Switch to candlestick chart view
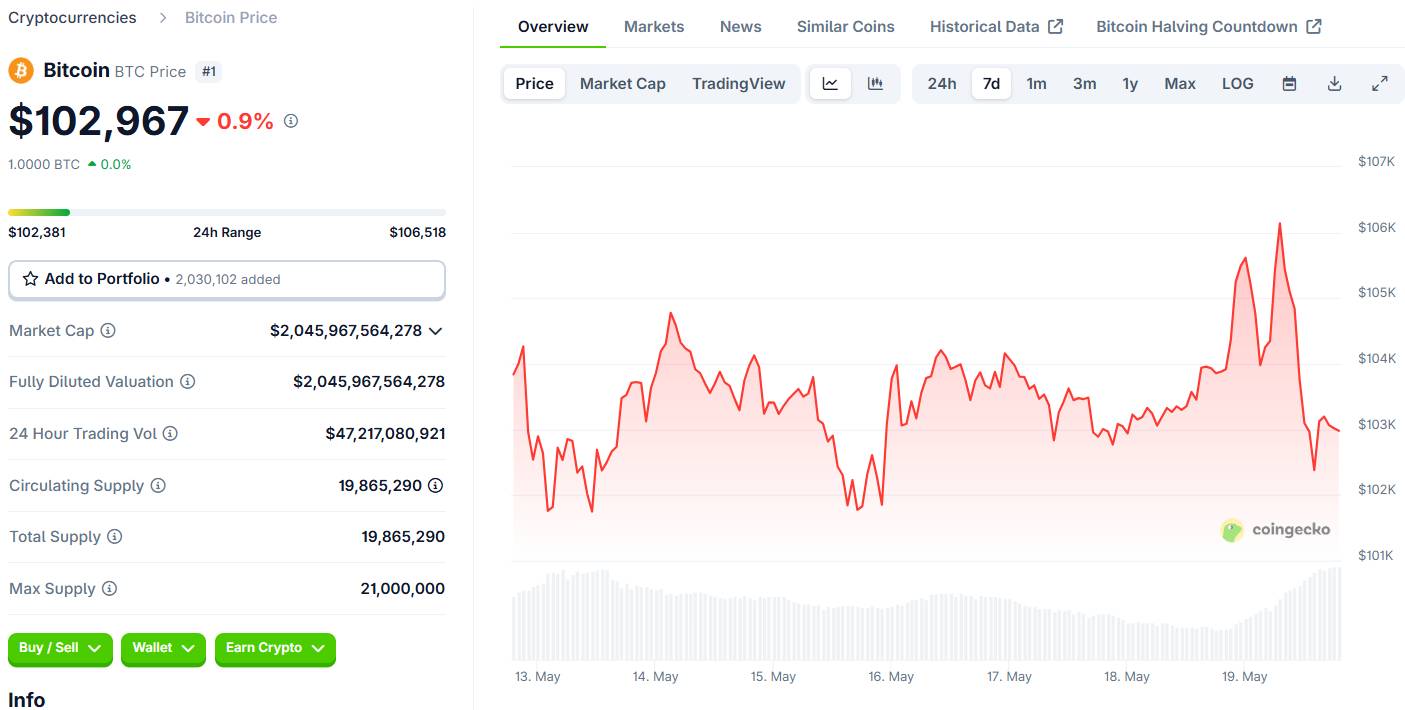This screenshot has width=1405, height=710. point(875,84)
